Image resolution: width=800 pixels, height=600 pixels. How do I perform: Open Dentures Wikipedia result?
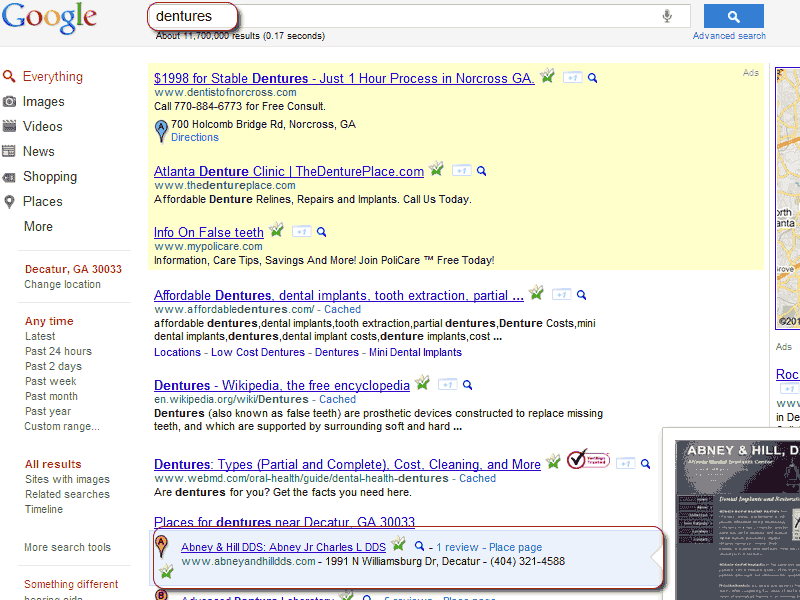[x=282, y=385]
